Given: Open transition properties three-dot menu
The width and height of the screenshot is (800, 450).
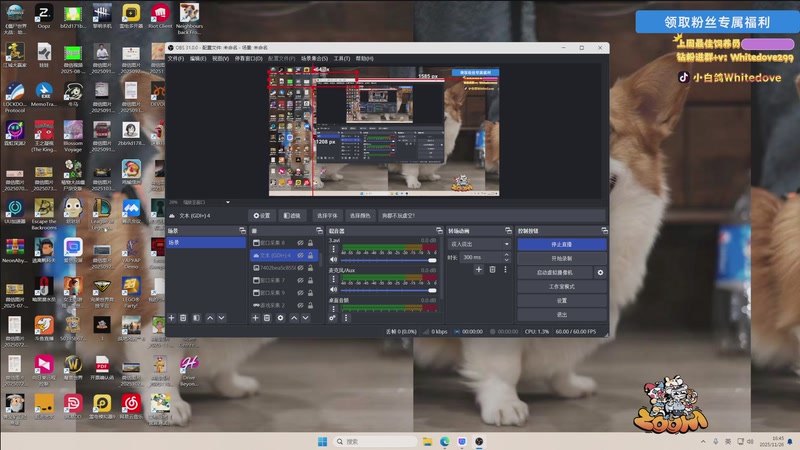Looking at the screenshot, I should (x=505, y=269).
